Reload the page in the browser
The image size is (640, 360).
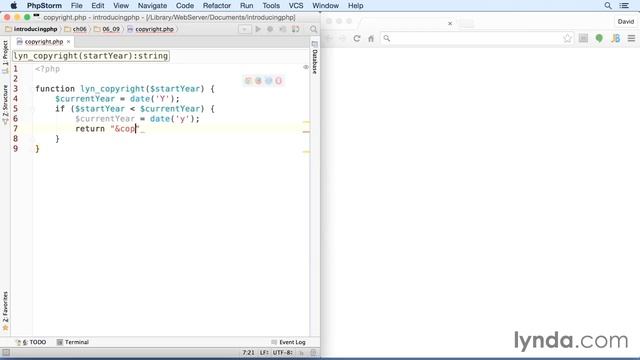click(357, 38)
